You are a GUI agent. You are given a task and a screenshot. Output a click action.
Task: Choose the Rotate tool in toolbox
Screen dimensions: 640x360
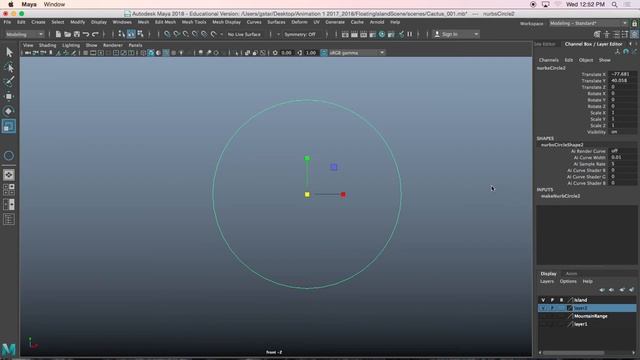click(9, 111)
